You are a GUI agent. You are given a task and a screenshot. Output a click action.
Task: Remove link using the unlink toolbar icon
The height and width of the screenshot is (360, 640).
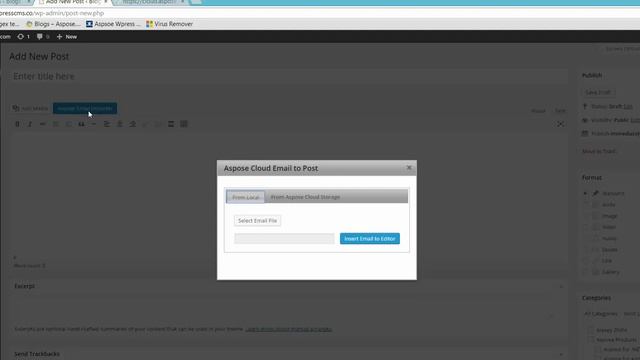point(158,124)
